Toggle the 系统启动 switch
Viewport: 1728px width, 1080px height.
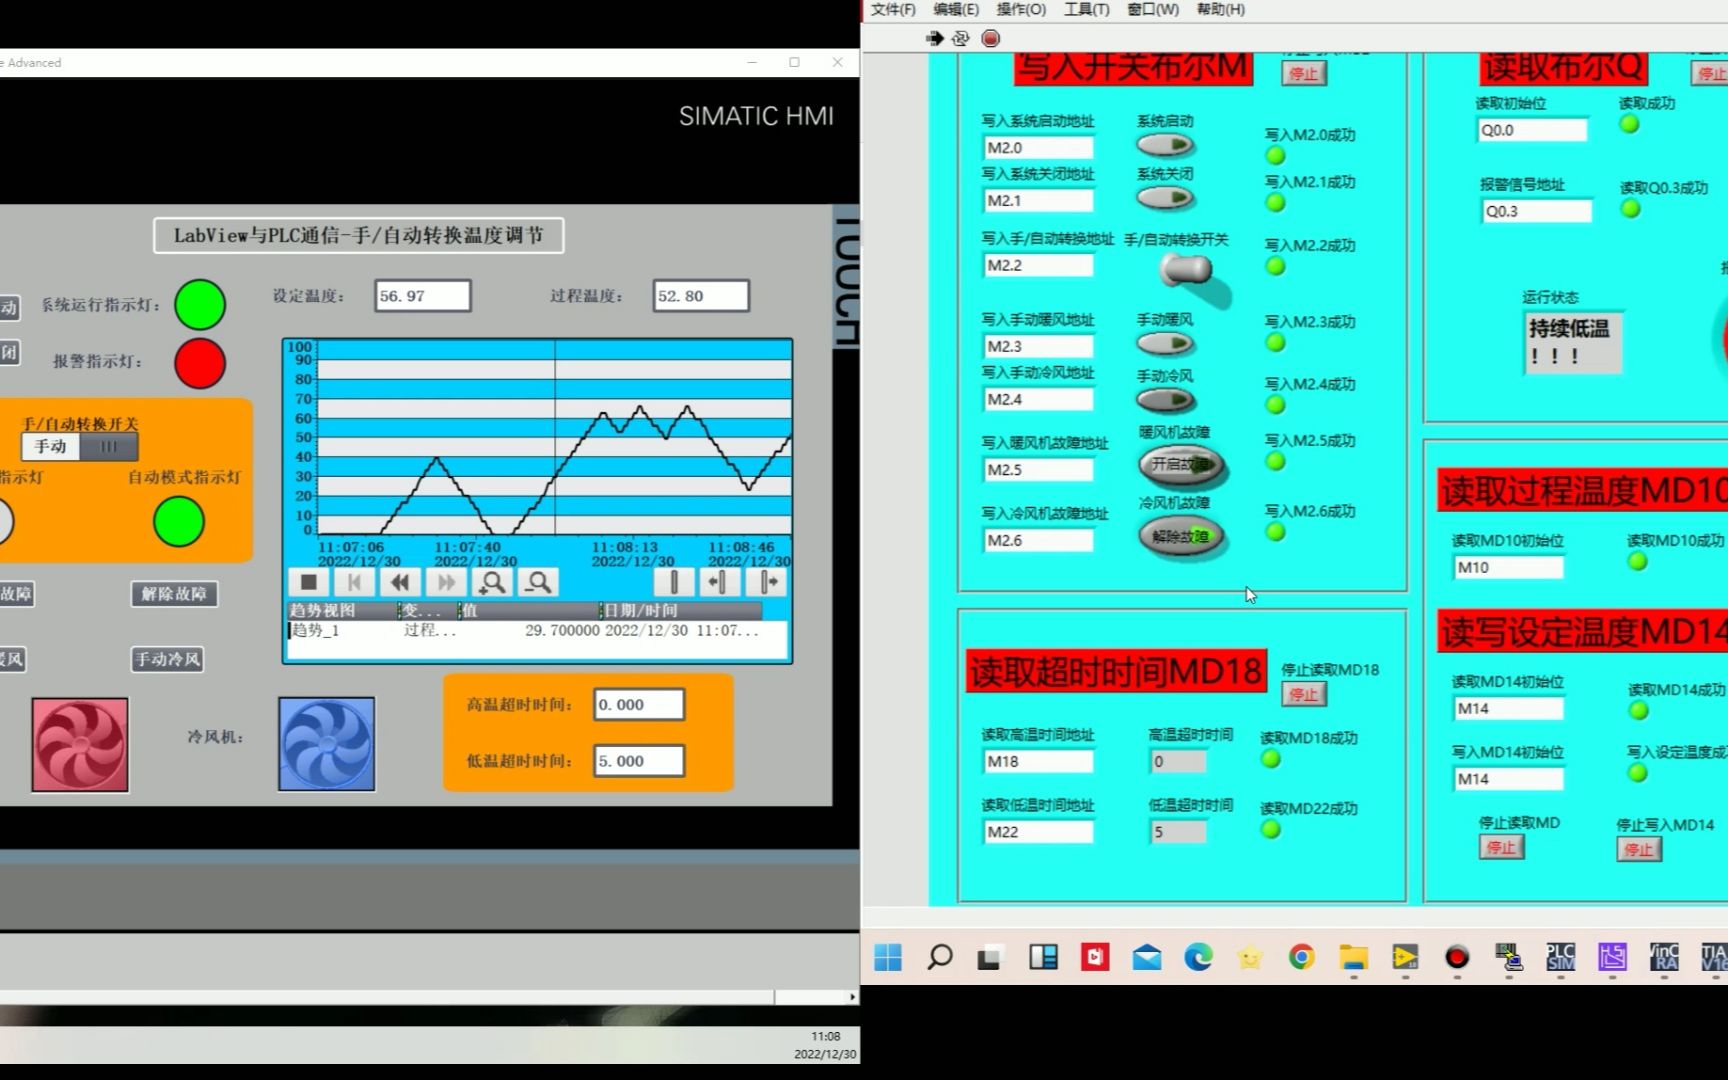click(x=1167, y=144)
